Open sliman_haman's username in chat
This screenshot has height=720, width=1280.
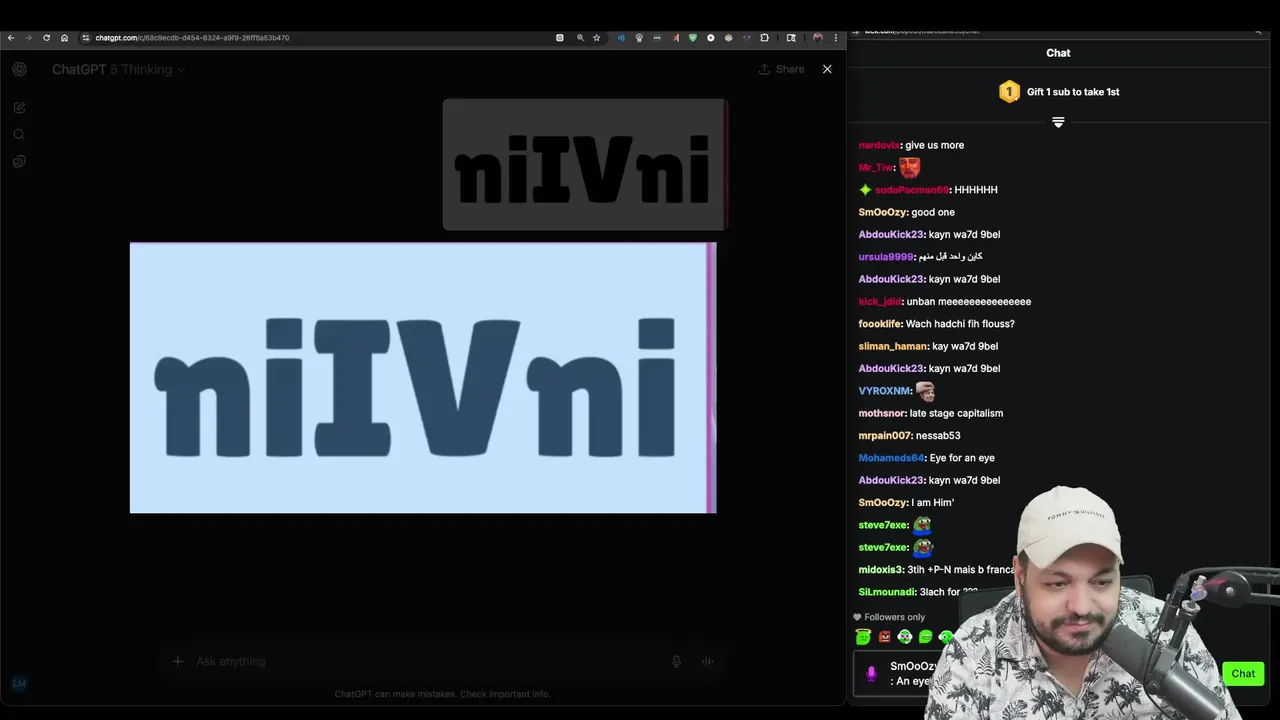pos(893,346)
